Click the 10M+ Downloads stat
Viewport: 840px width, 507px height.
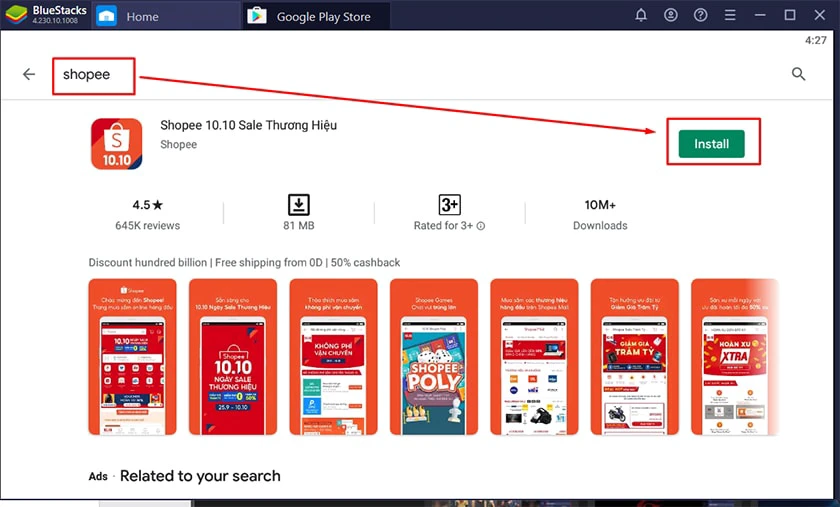click(600, 214)
